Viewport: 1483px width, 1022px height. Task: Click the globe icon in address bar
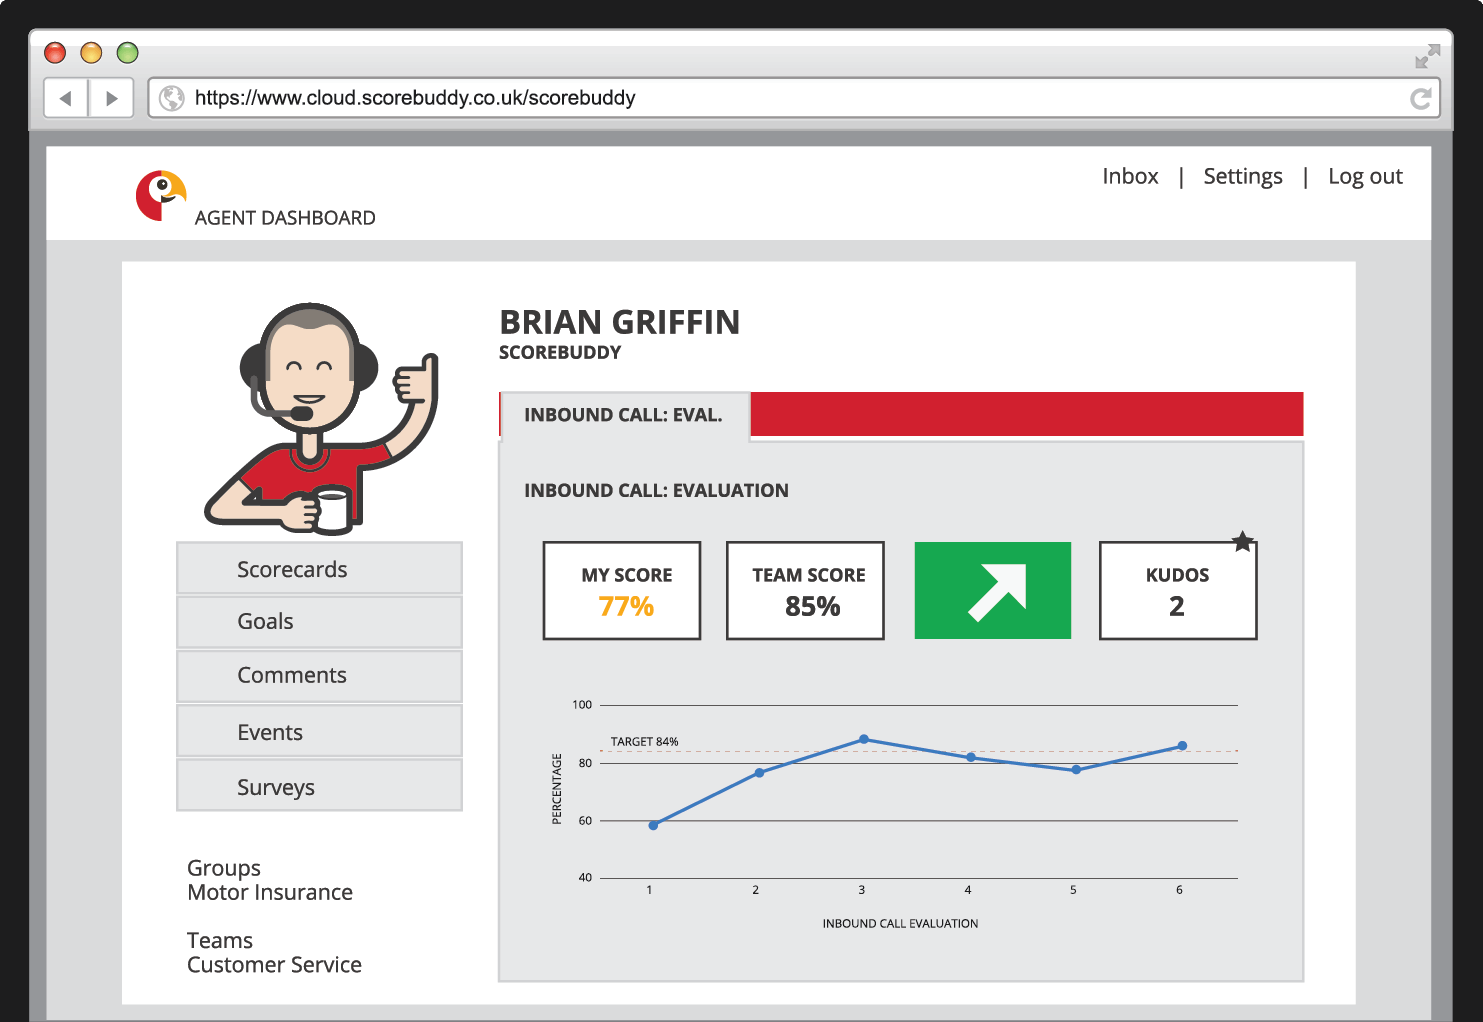coord(172,98)
